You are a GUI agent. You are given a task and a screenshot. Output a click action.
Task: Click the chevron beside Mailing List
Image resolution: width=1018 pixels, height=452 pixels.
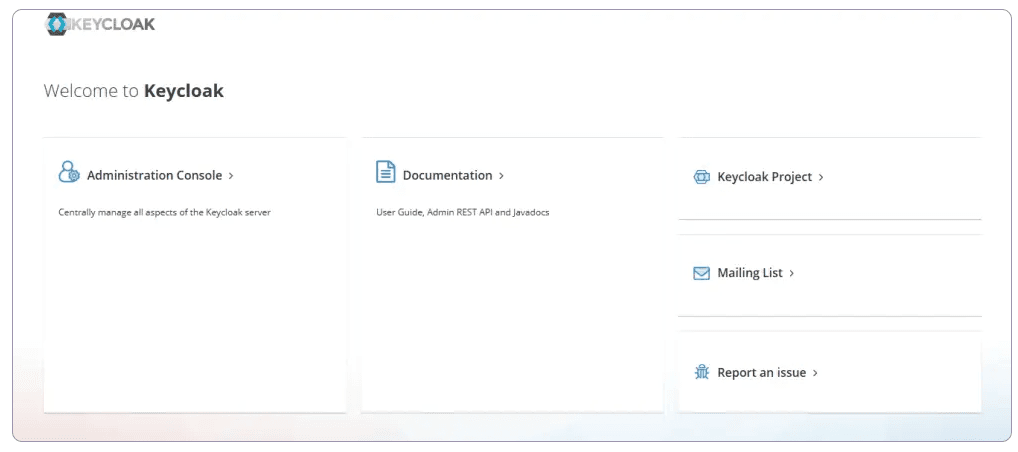tap(792, 273)
